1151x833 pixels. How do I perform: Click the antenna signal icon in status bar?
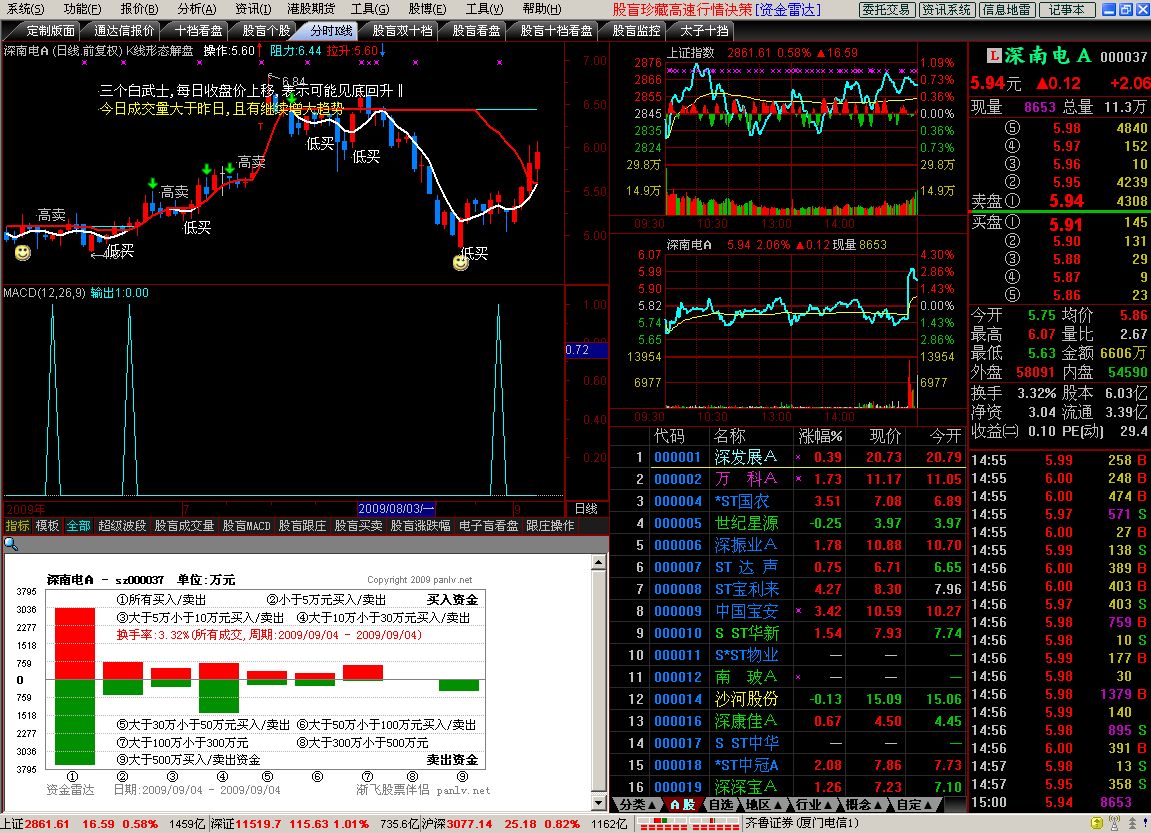(1114, 824)
